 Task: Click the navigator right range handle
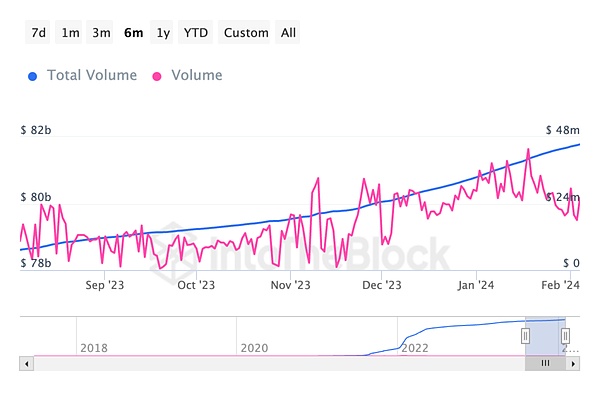[565, 336]
